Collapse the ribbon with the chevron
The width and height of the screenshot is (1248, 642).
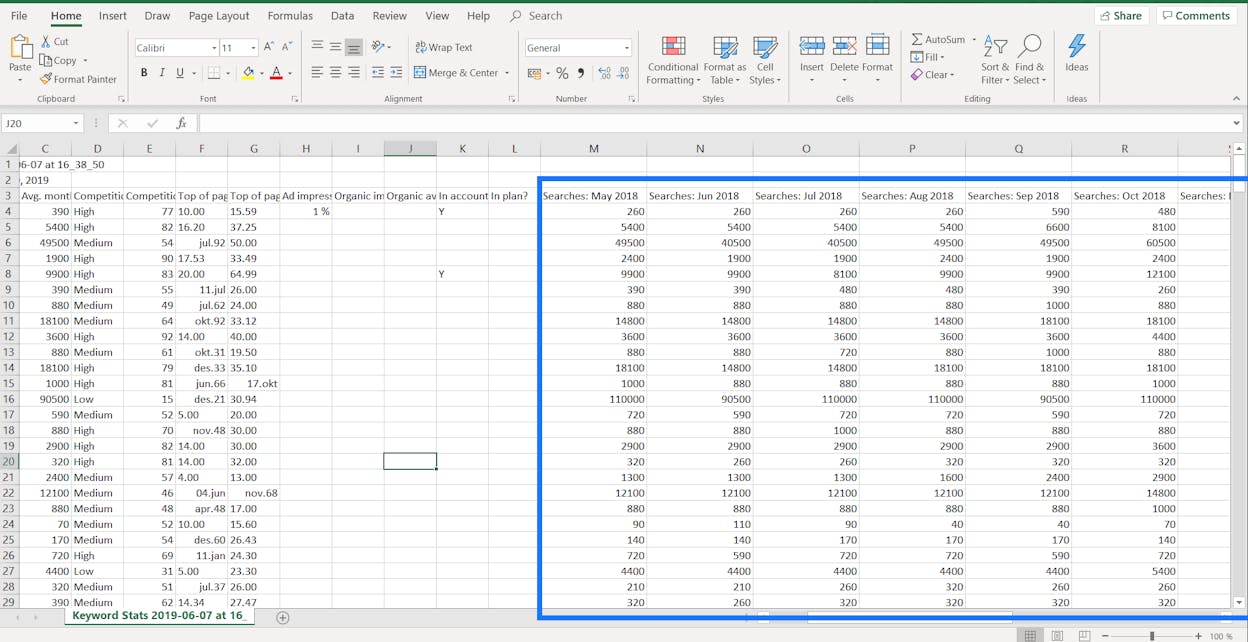(1236, 99)
